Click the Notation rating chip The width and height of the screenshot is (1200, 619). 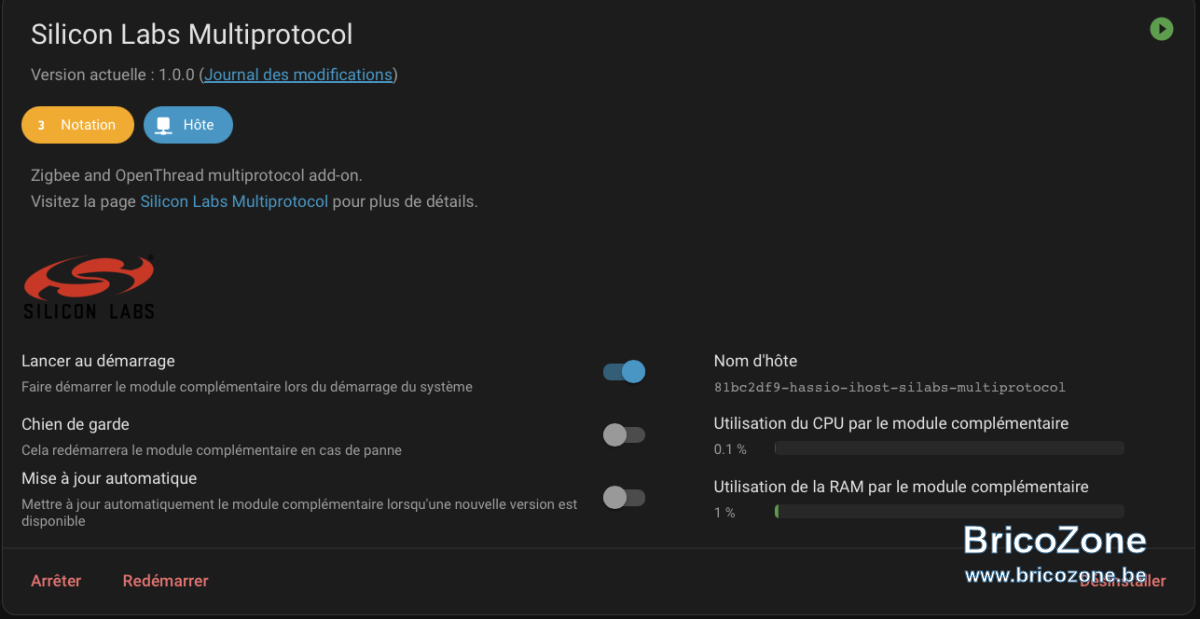(x=77, y=125)
